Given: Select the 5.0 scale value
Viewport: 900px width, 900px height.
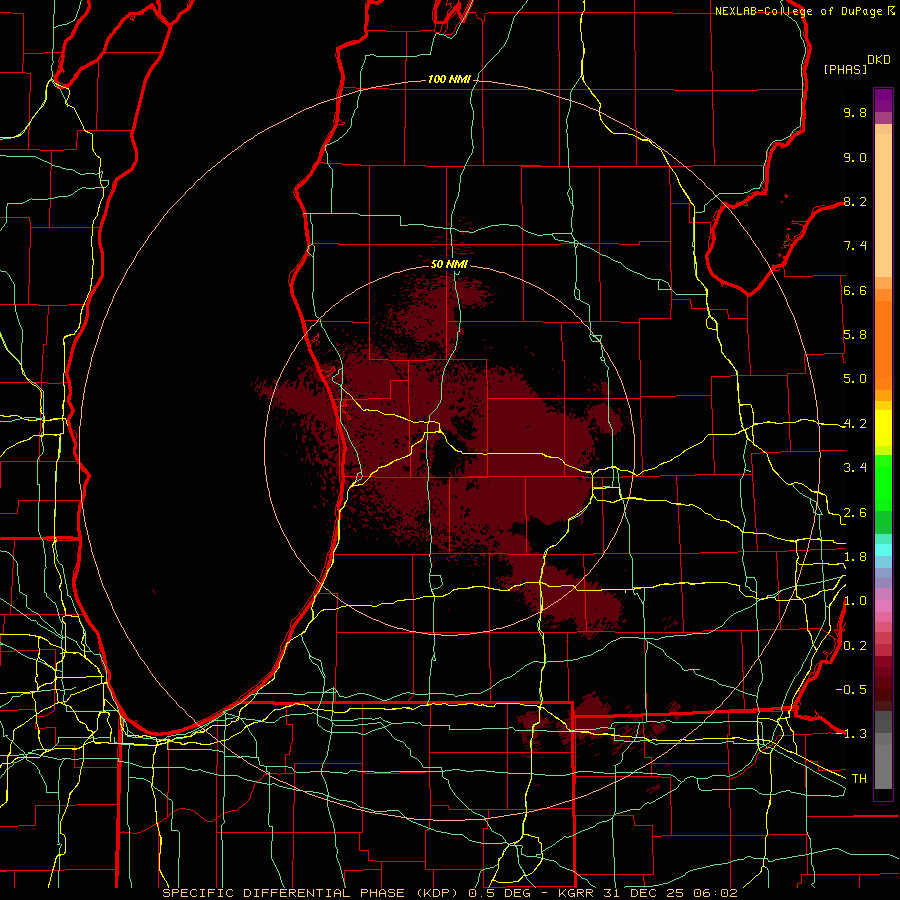Looking at the screenshot, I should tap(855, 379).
